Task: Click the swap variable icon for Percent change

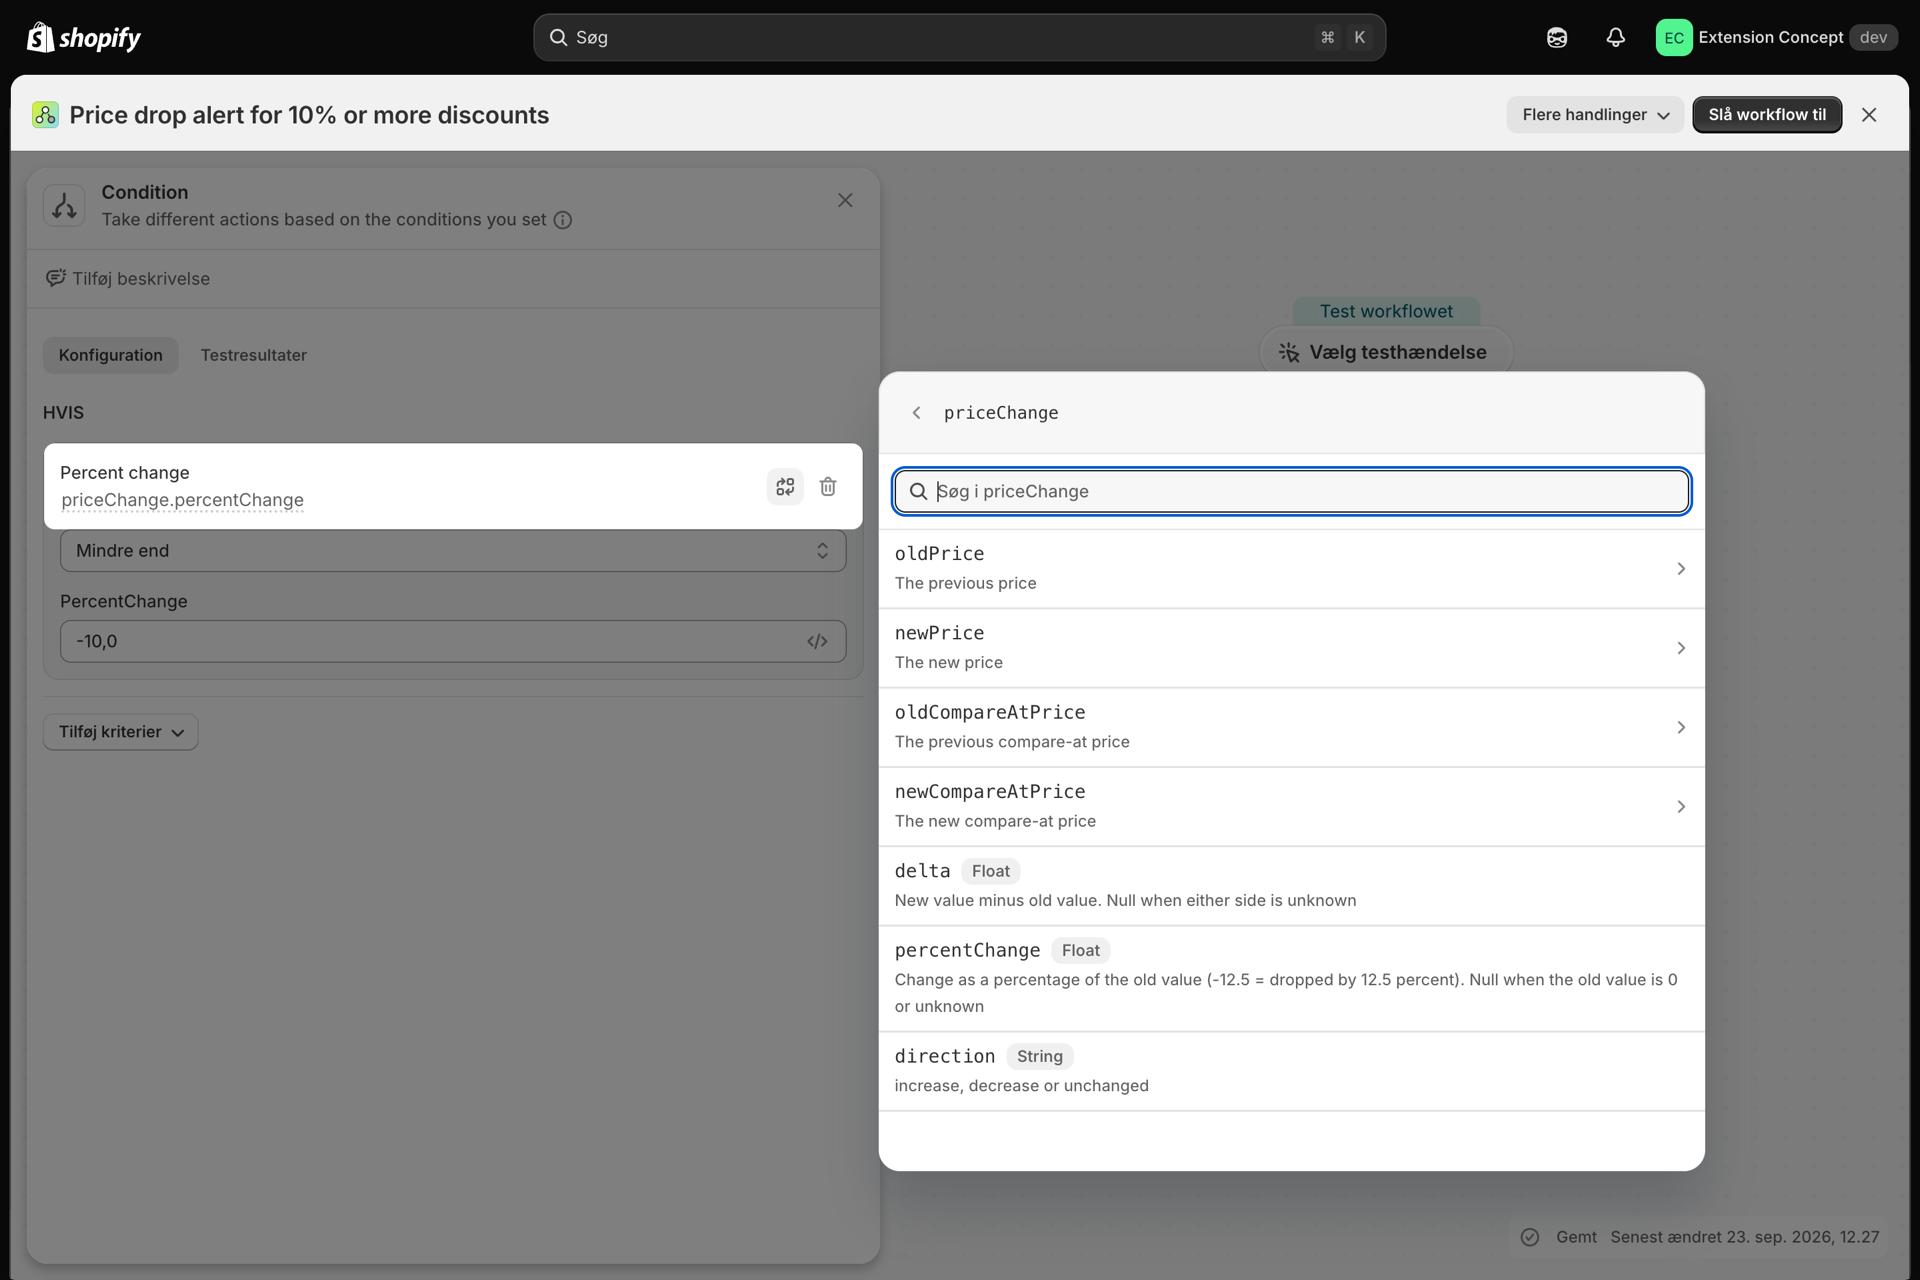Action: pyautogui.click(x=785, y=487)
